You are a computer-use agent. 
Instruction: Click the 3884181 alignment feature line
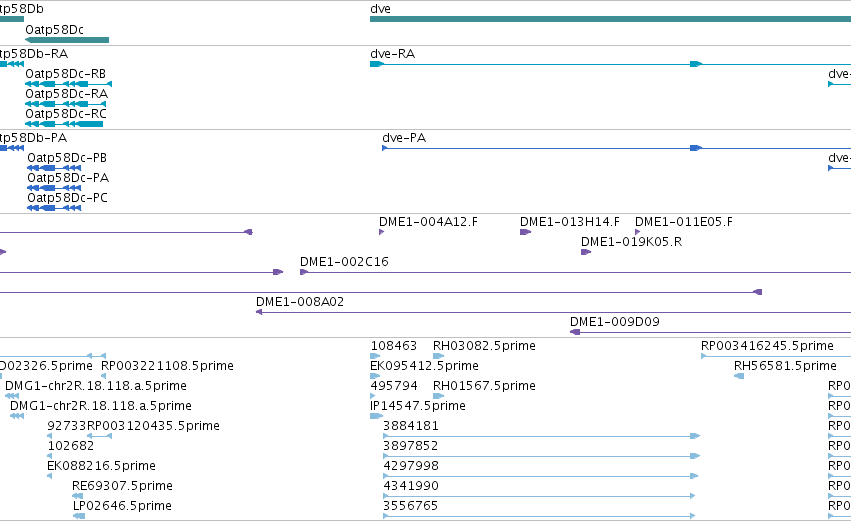(542, 436)
